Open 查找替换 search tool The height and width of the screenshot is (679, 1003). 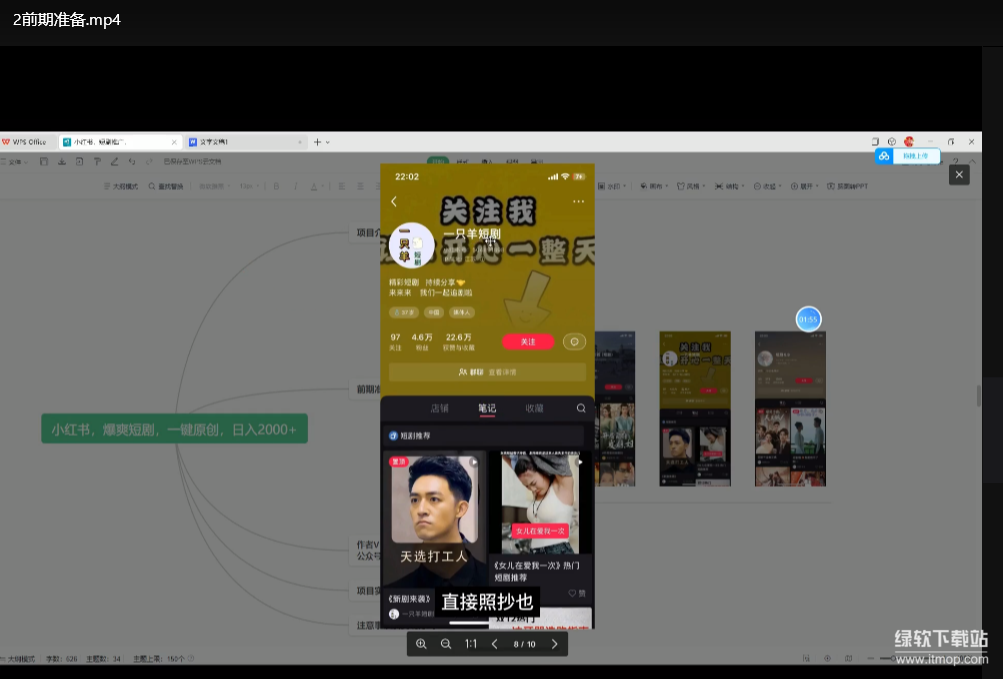(x=166, y=186)
